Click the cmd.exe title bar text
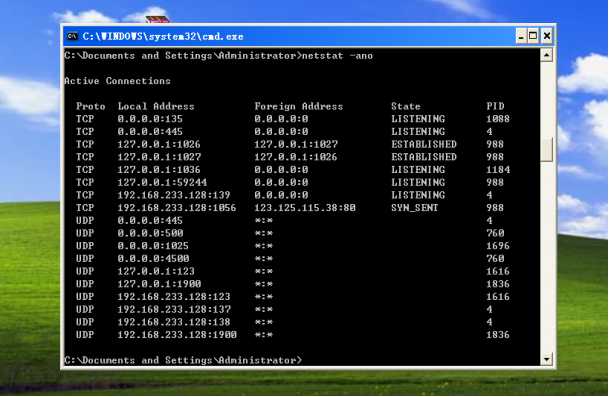609x397 pixels. coord(163,37)
